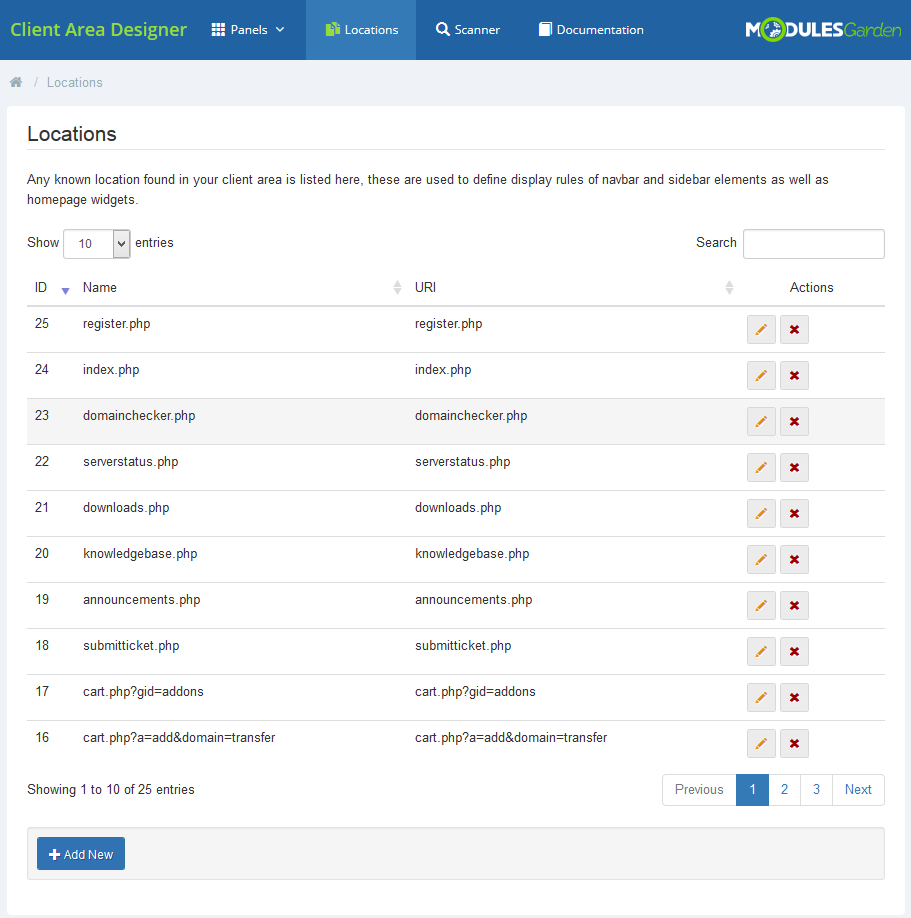
Task: Click the Locations breadcrumb link
Action: click(74, 83)
